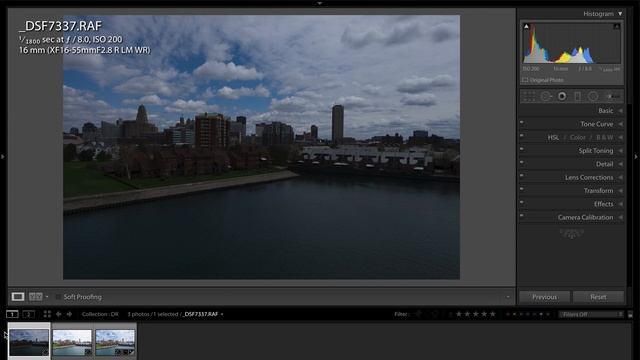Select the Radial Filter tool
Image resolution: width=640 pixels, height=360 pixels.
tap(593, 96)
